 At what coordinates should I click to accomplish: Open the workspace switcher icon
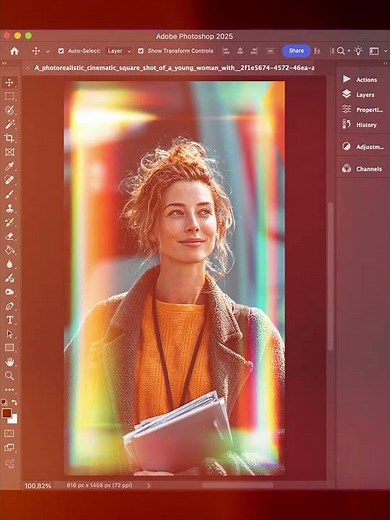click(x=374, y=51)
